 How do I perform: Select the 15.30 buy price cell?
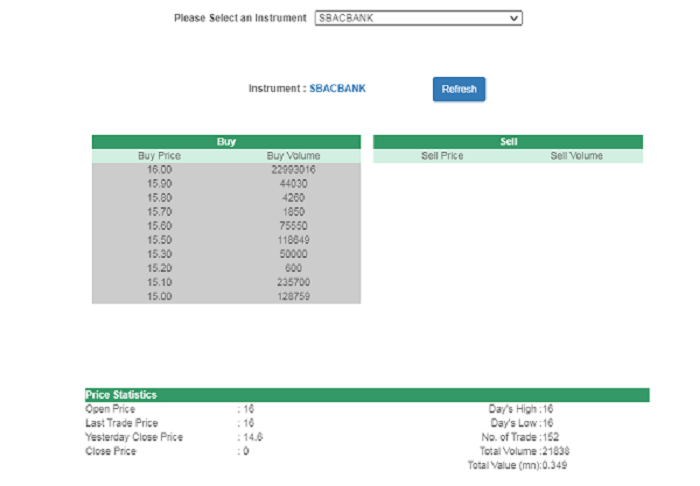[160, 255]
